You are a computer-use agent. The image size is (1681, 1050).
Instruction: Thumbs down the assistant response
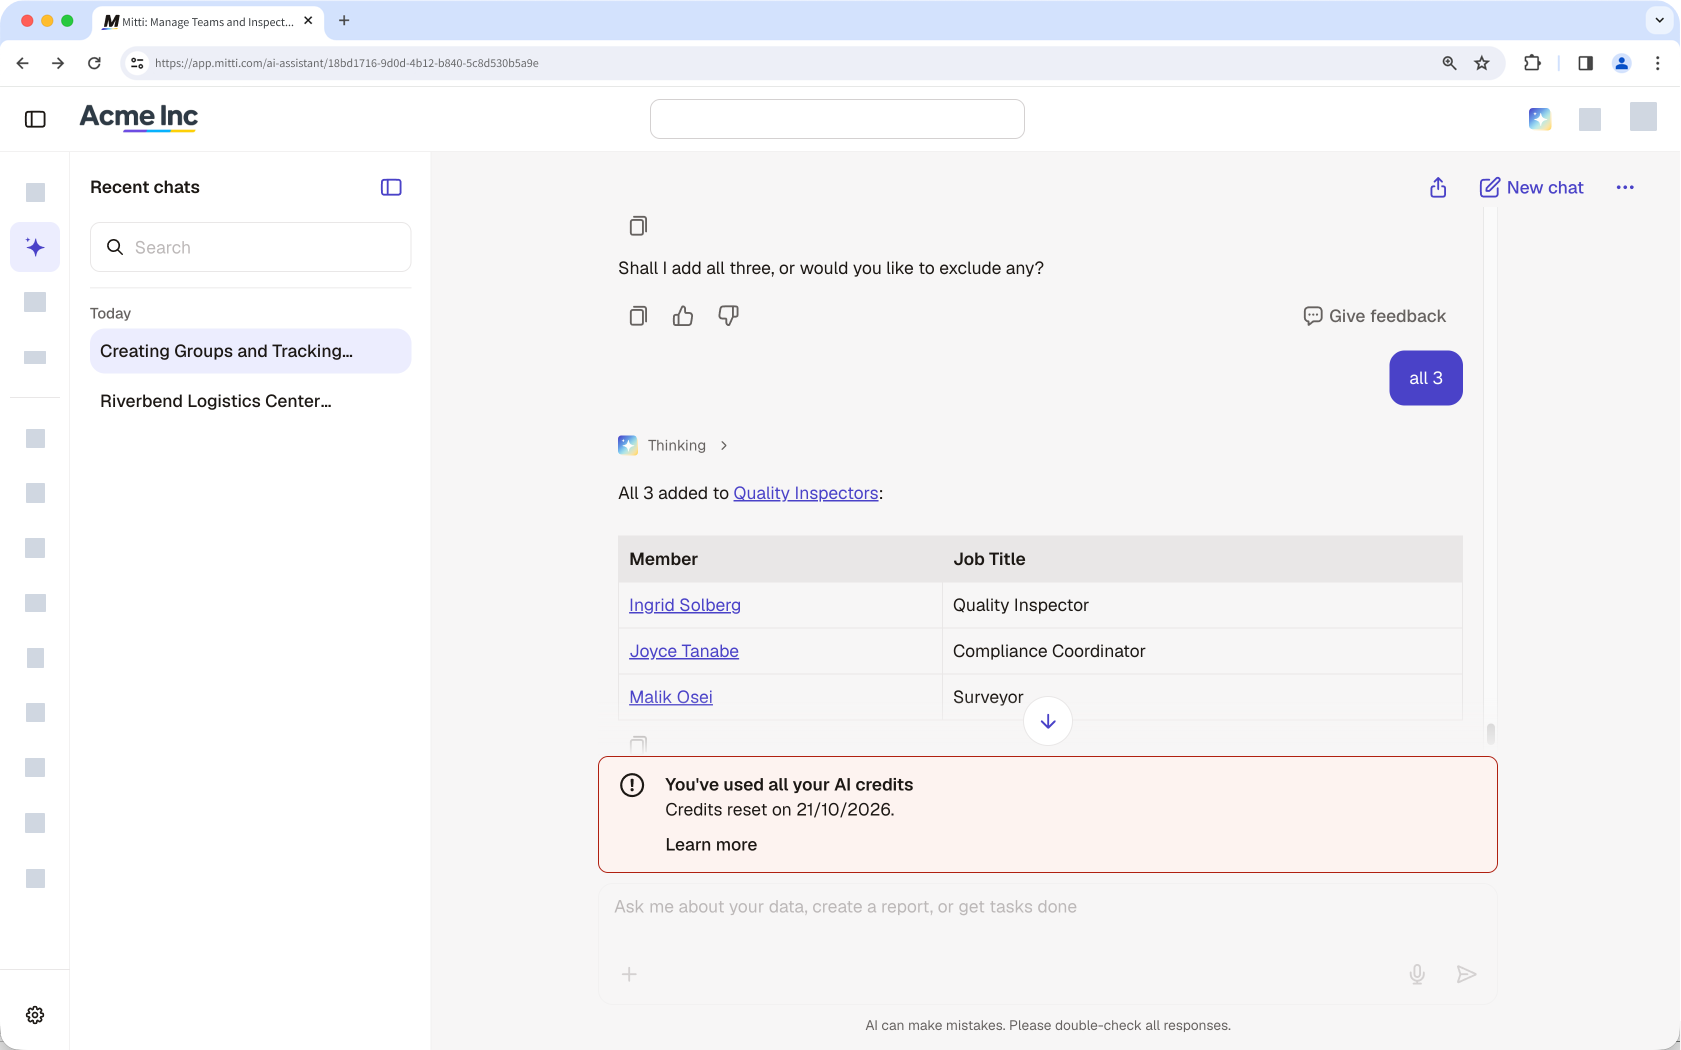tap(728, 316)
